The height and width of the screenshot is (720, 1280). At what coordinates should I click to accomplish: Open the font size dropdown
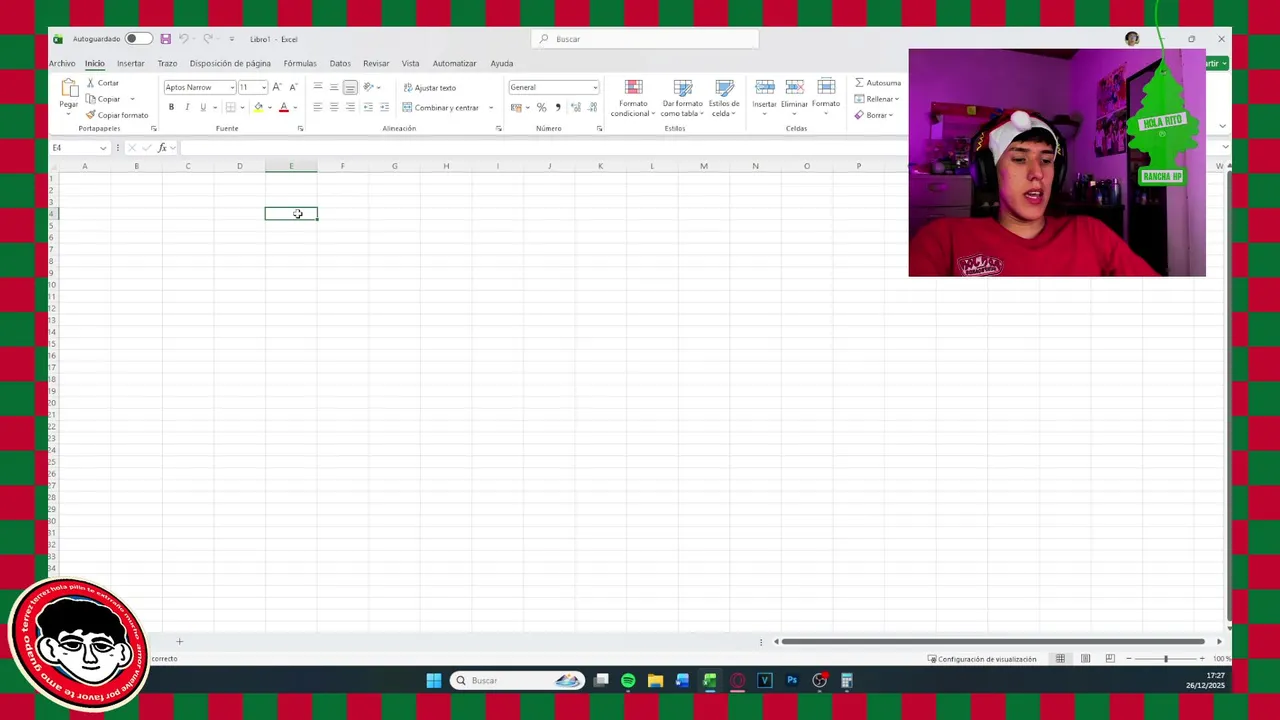tap(264, 87)
